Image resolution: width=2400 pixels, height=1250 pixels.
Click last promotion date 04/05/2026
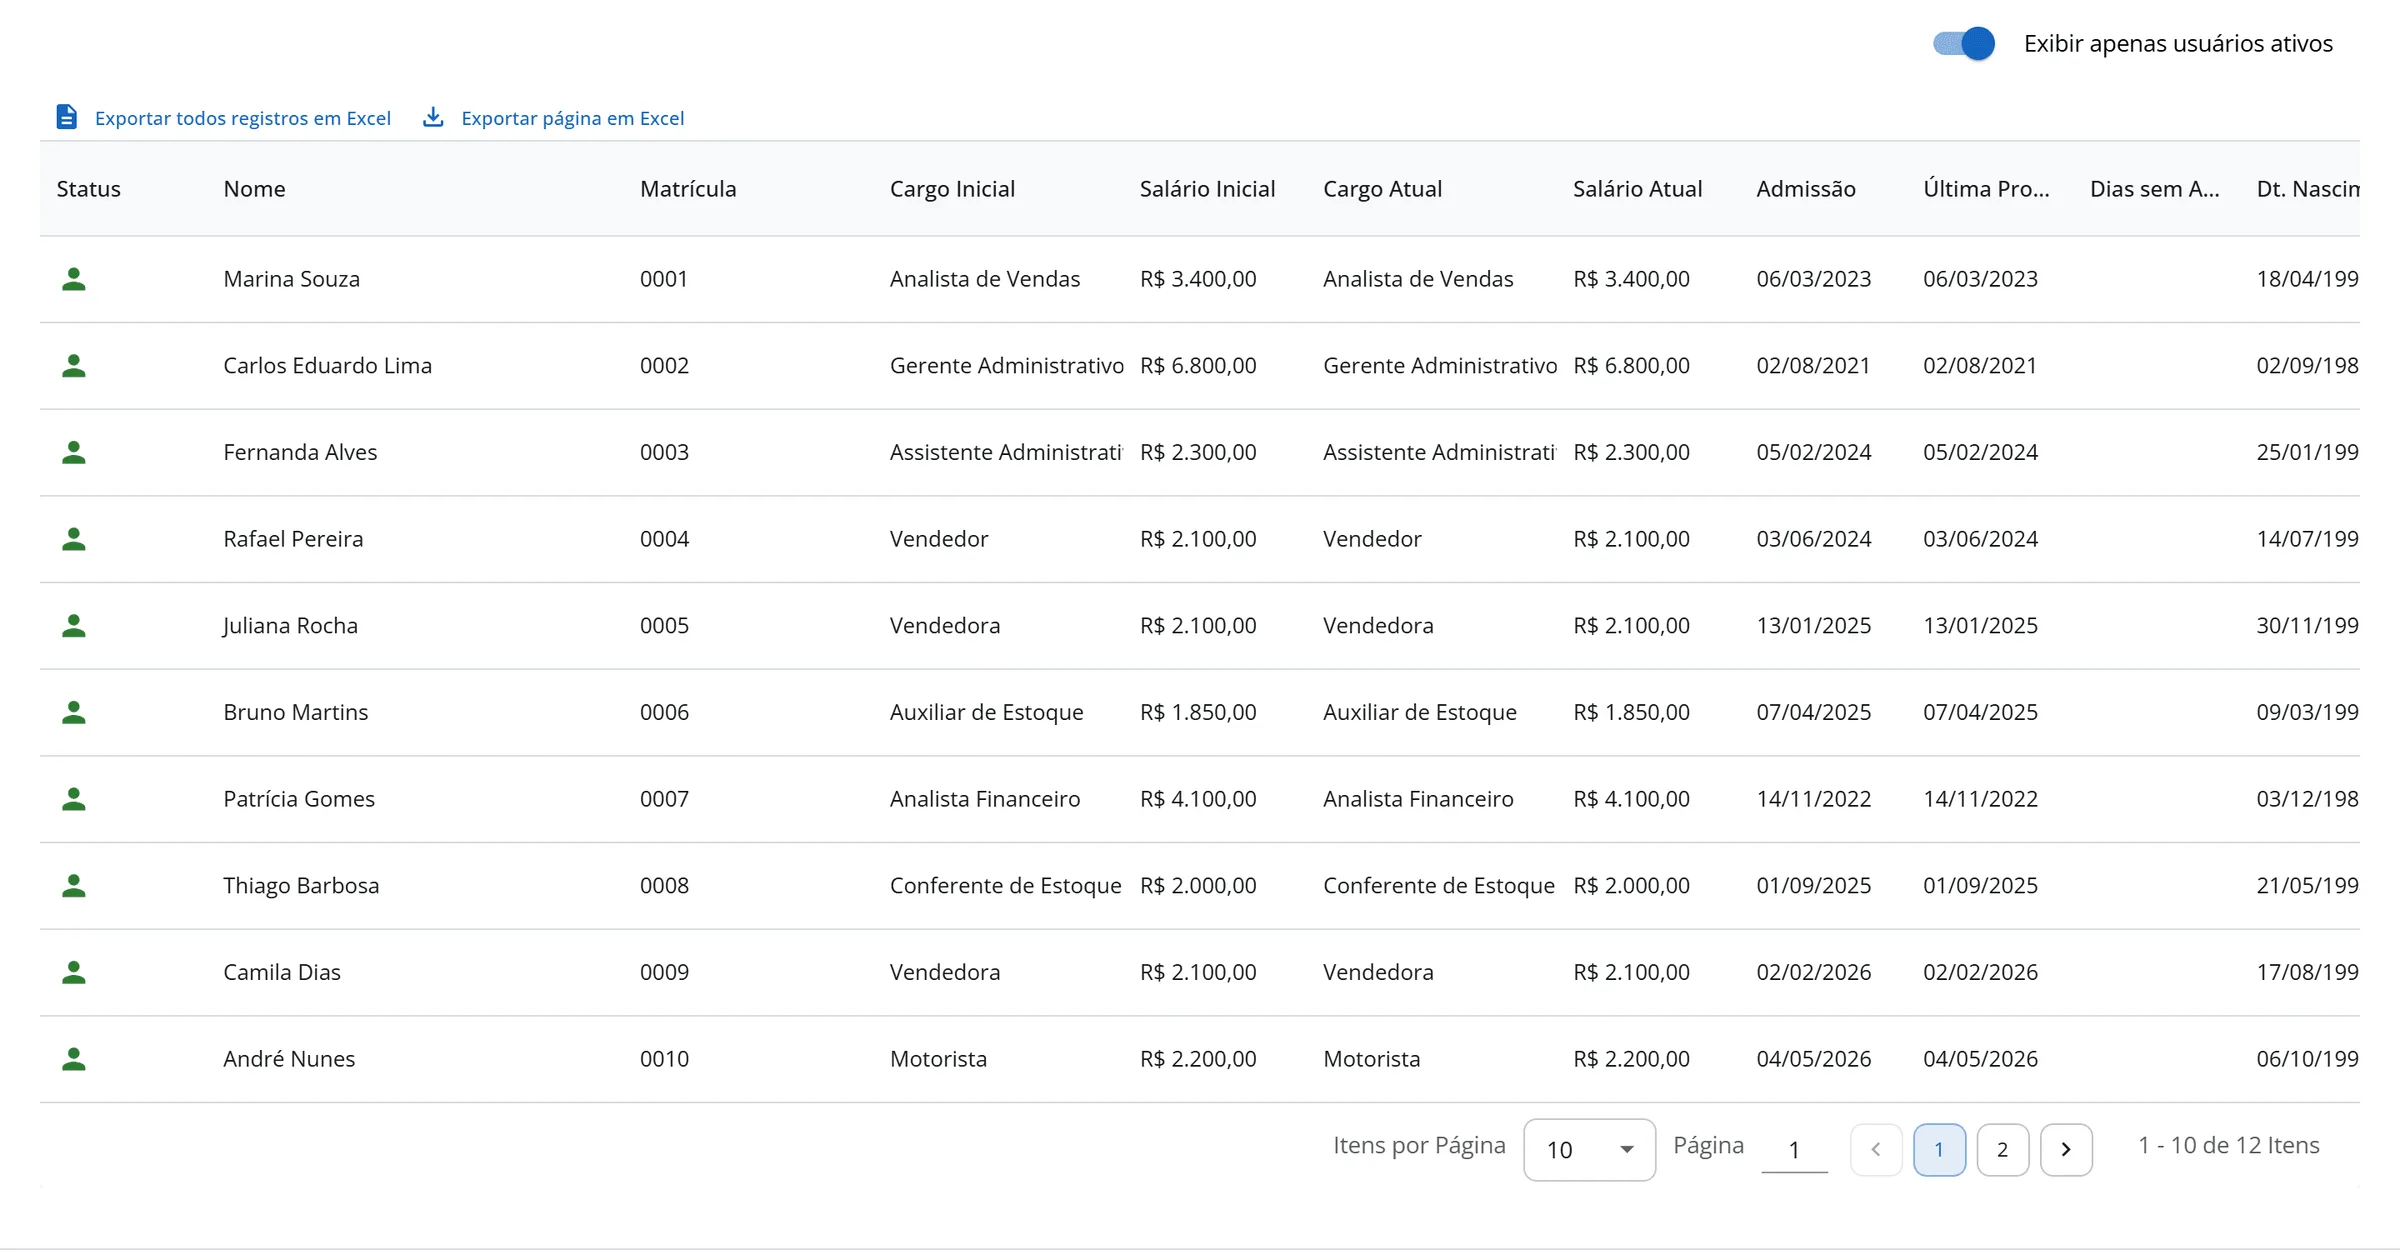1980,1059
